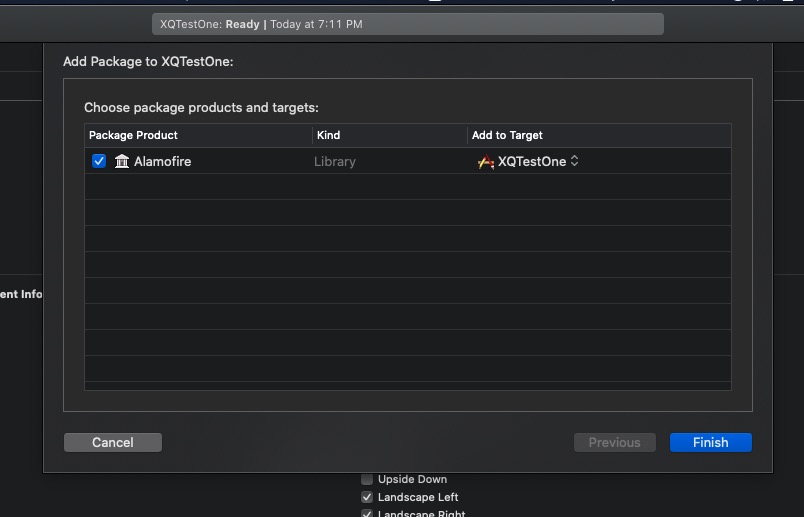This screenshot has width=804, height=517.
Task: Click the 'Choose package products and targets:' label
Action: click(x=202, y=108)
